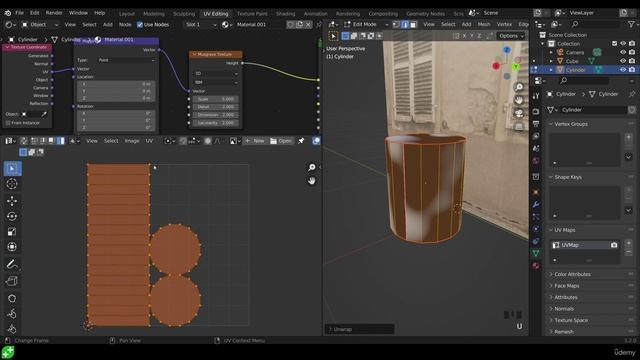The width and height of the screenshot is (640, 360).
Task: Click the 3D viewport zoom magnifier icon
Action: (519, 87)
